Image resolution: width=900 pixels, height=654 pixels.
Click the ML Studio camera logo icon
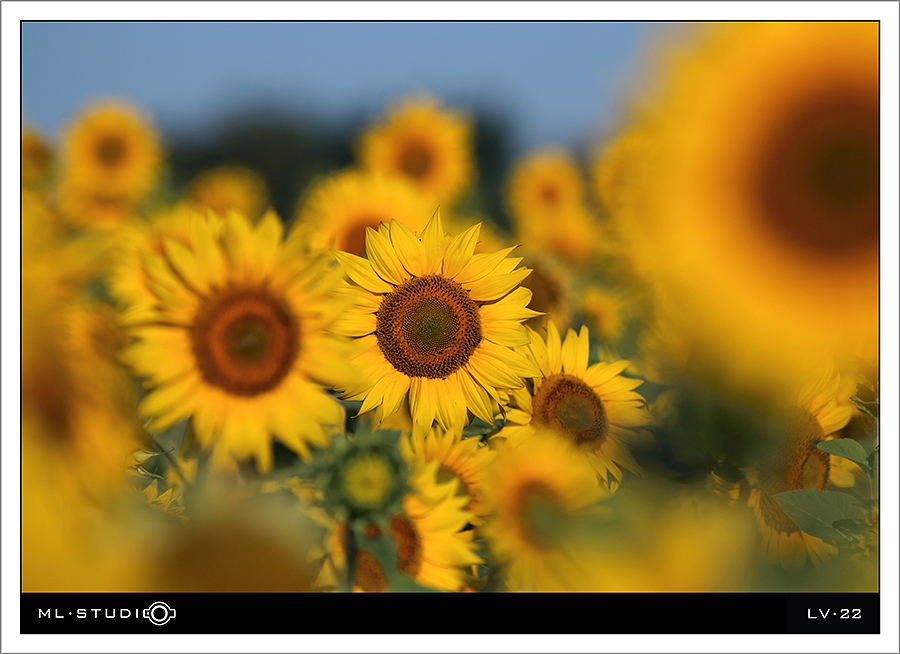pyautogui.click(x=160, y=613)
